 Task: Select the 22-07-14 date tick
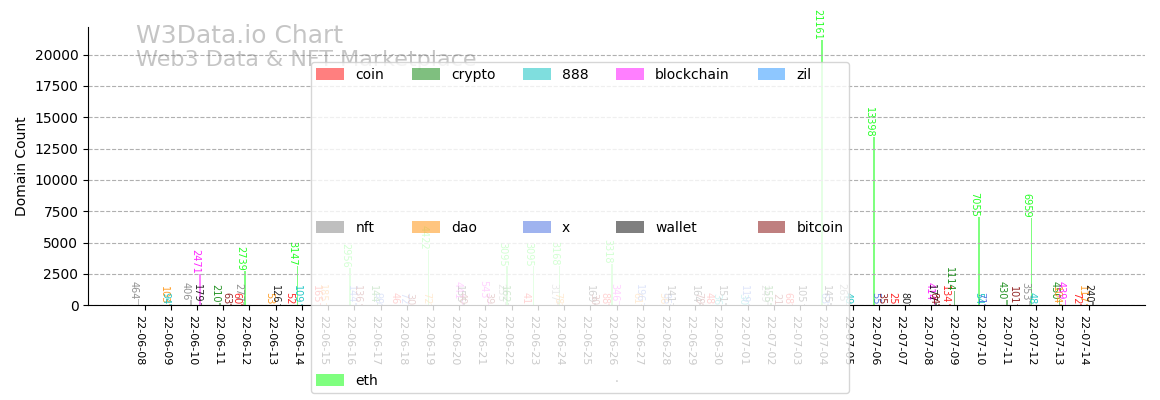click(x=1083, y=341)
